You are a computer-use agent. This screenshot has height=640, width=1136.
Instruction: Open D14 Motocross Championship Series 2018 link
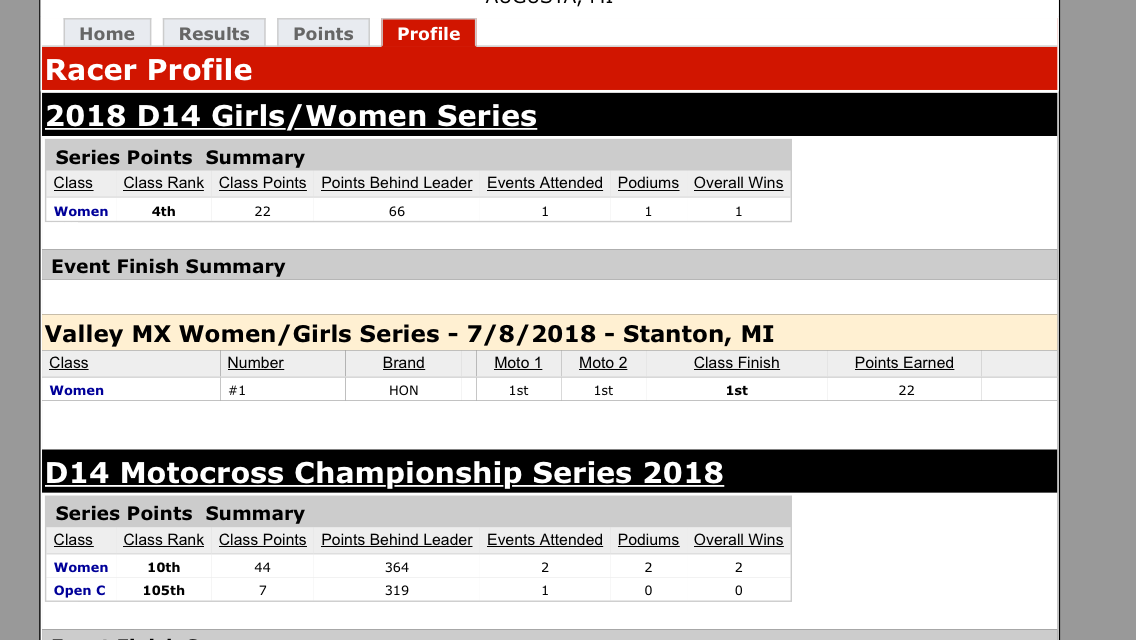385,473
